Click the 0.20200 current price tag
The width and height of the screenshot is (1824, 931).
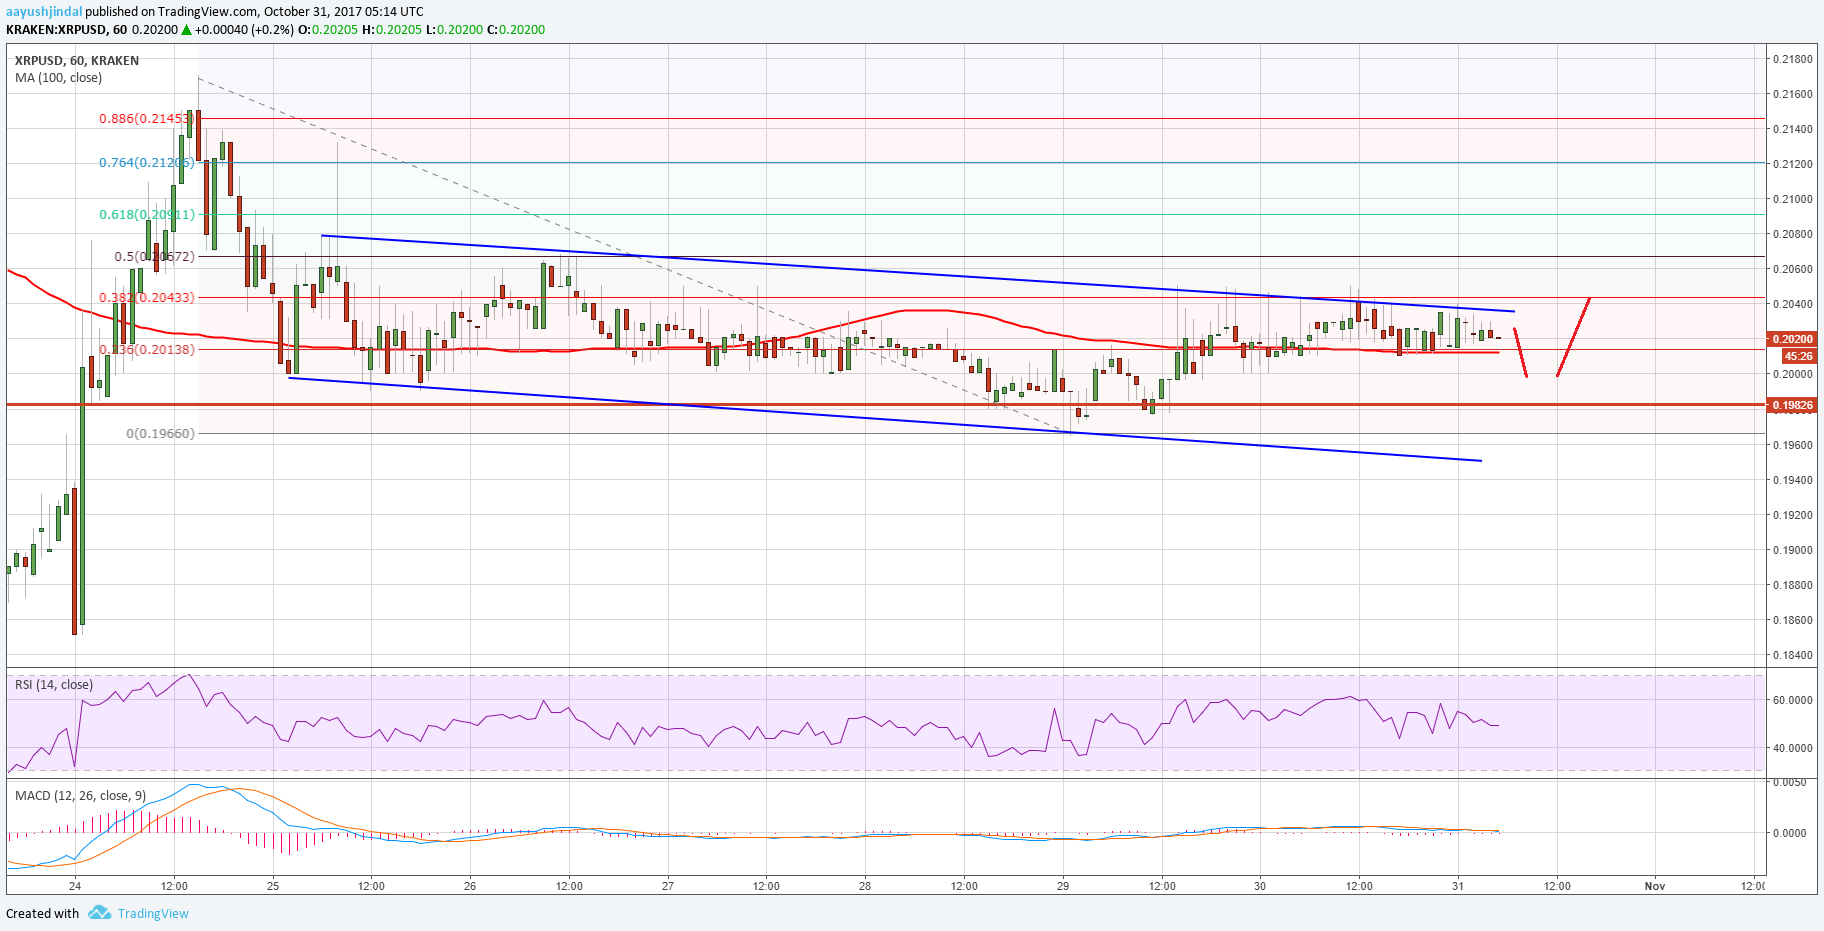coord(1792,339)
